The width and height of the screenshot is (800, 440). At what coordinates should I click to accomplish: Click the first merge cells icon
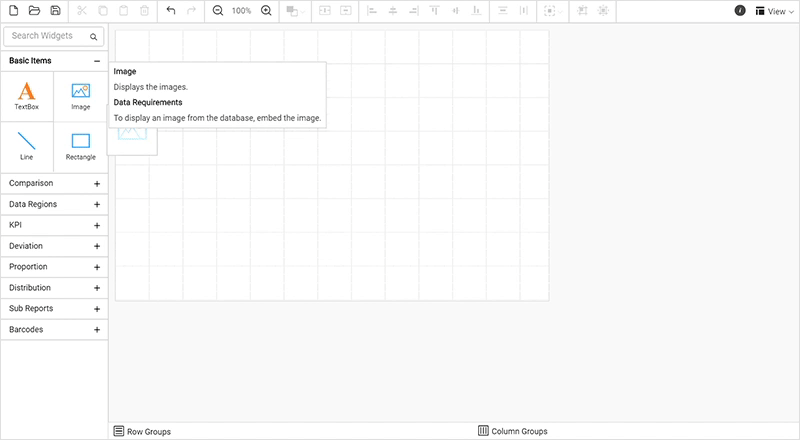(x=325, y=11)
